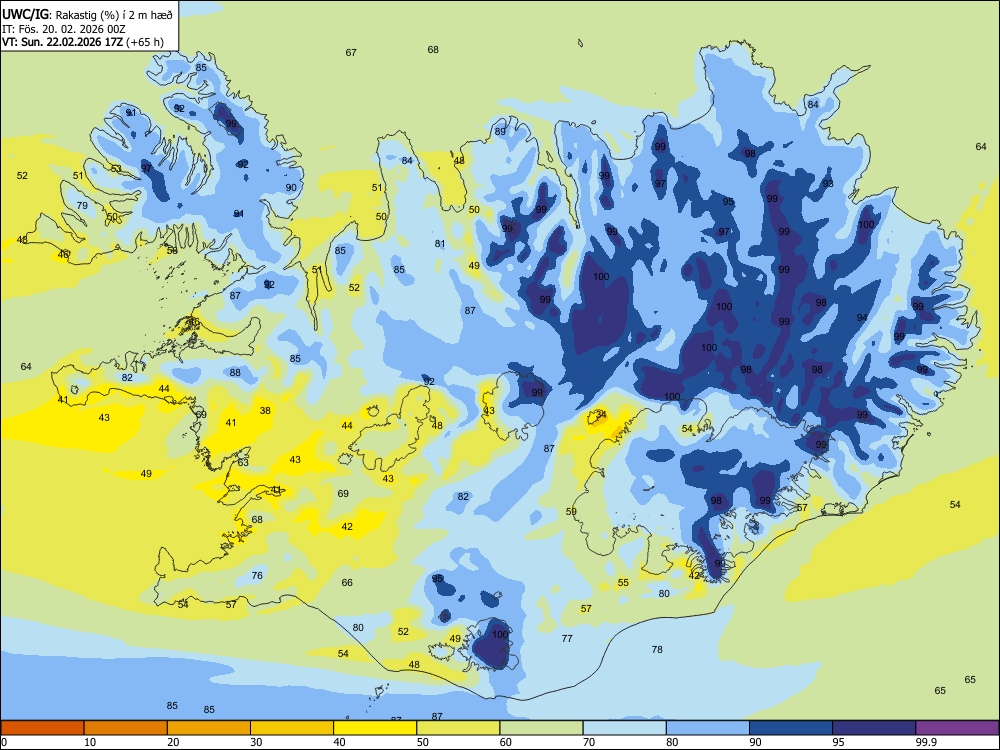Click the humidity value '78' off the south coast

pos(657,649)
